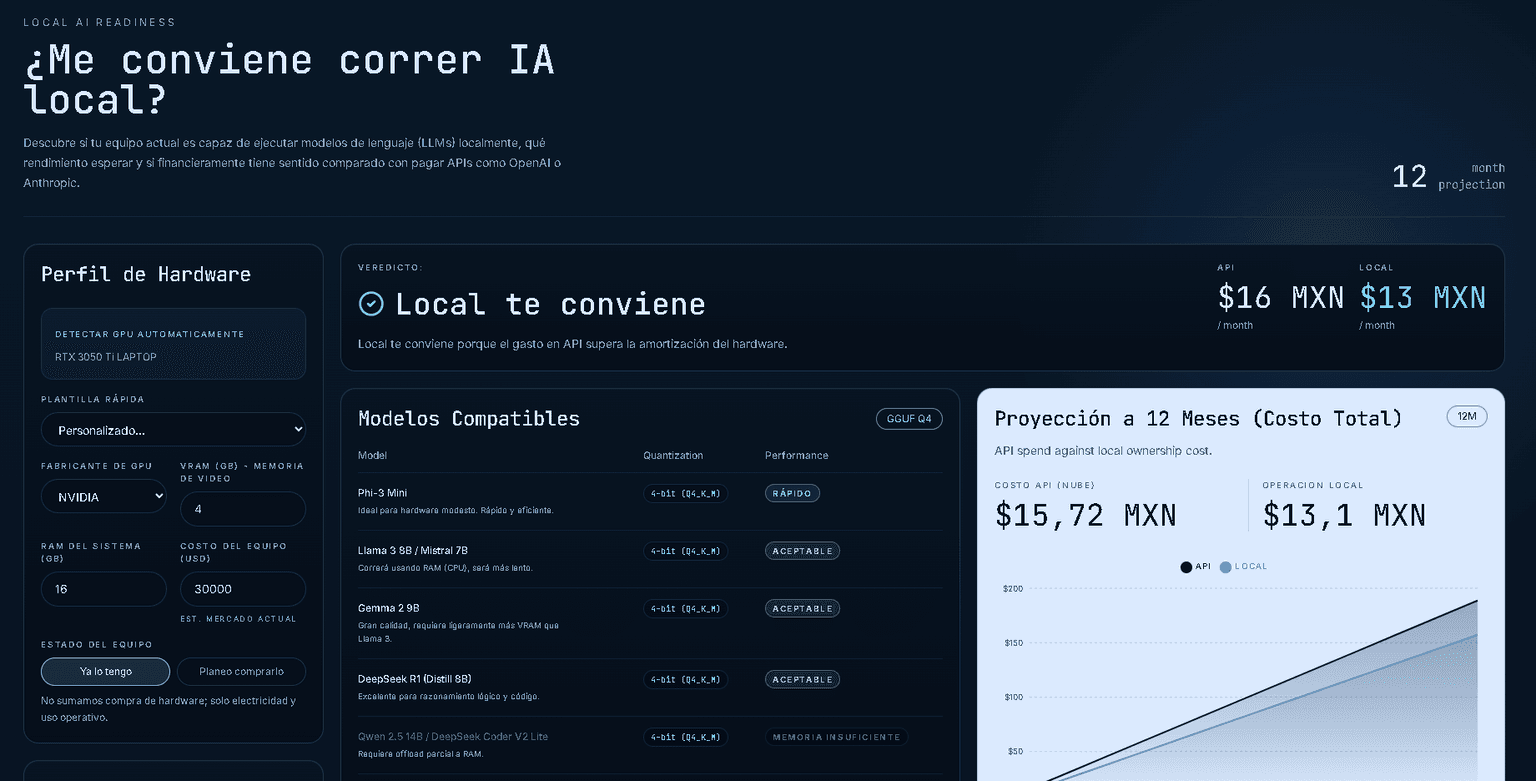Click 4-bit quantization tag for Gemma 2 9B
This screenshot has width=1536, height=781.
pos(685,608)
